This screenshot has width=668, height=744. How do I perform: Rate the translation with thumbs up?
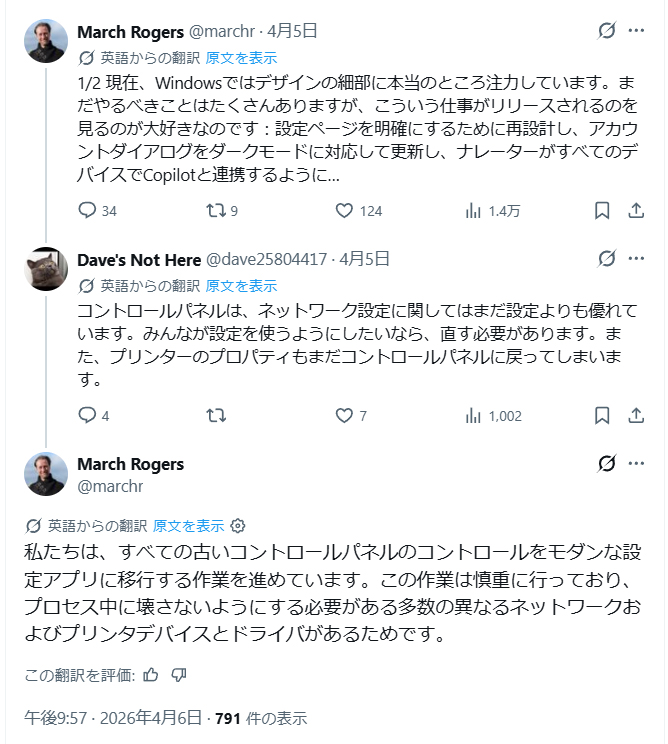coord(151,675)
